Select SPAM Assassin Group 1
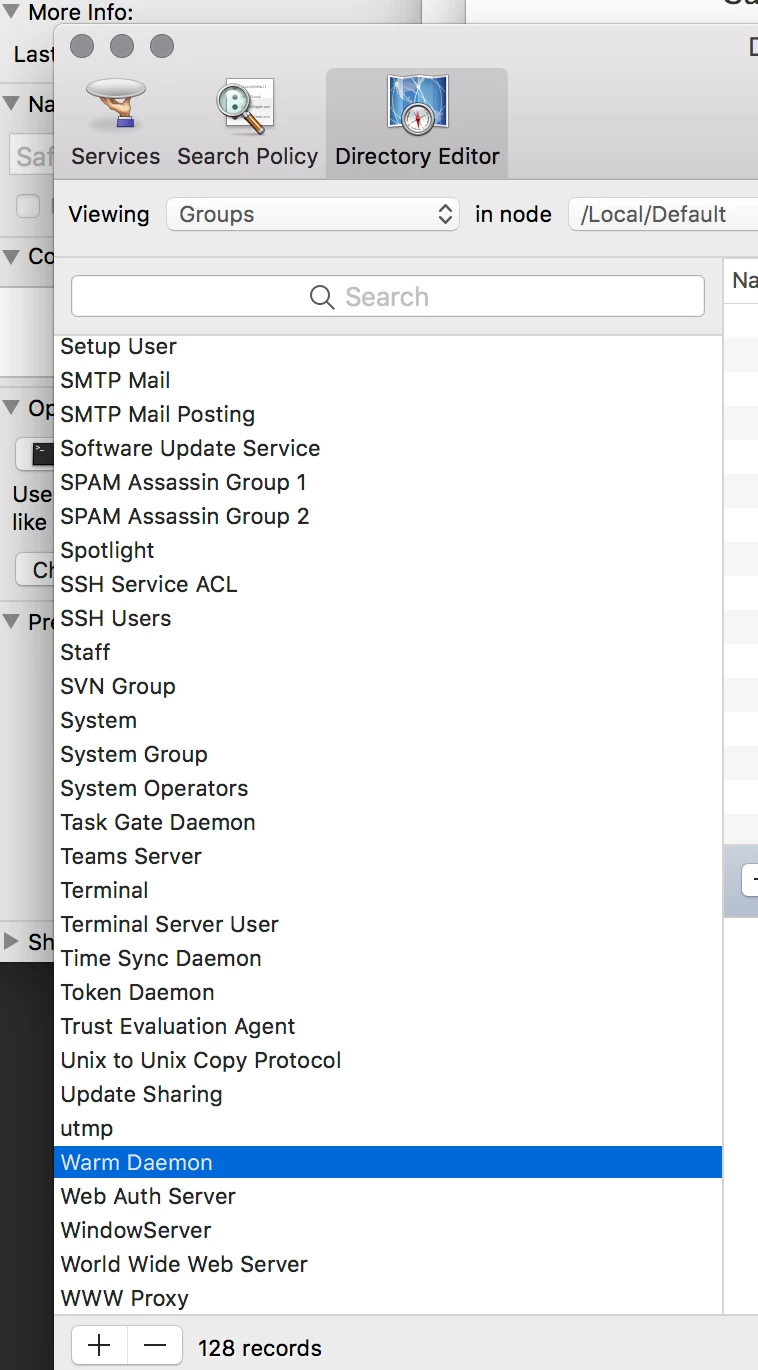Image resolution: width=758 pixels, height=1370 pixels. 388,482
